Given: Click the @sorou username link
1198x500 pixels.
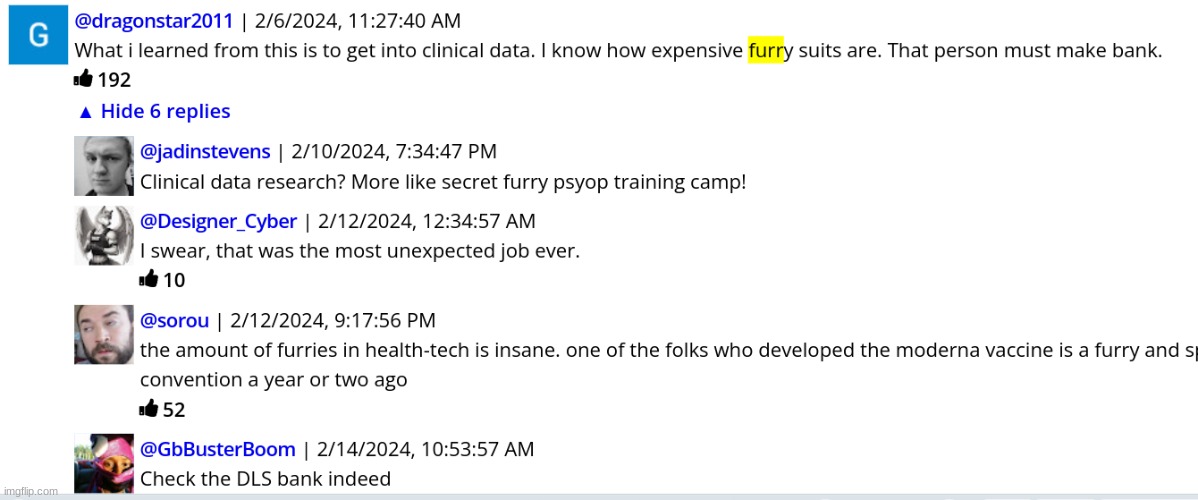Looking at the screenshot, I should pyautogui.click(x=174, y=320).
